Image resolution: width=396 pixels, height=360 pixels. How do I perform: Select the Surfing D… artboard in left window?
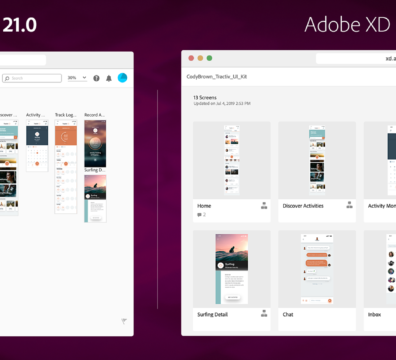[95, 198]
